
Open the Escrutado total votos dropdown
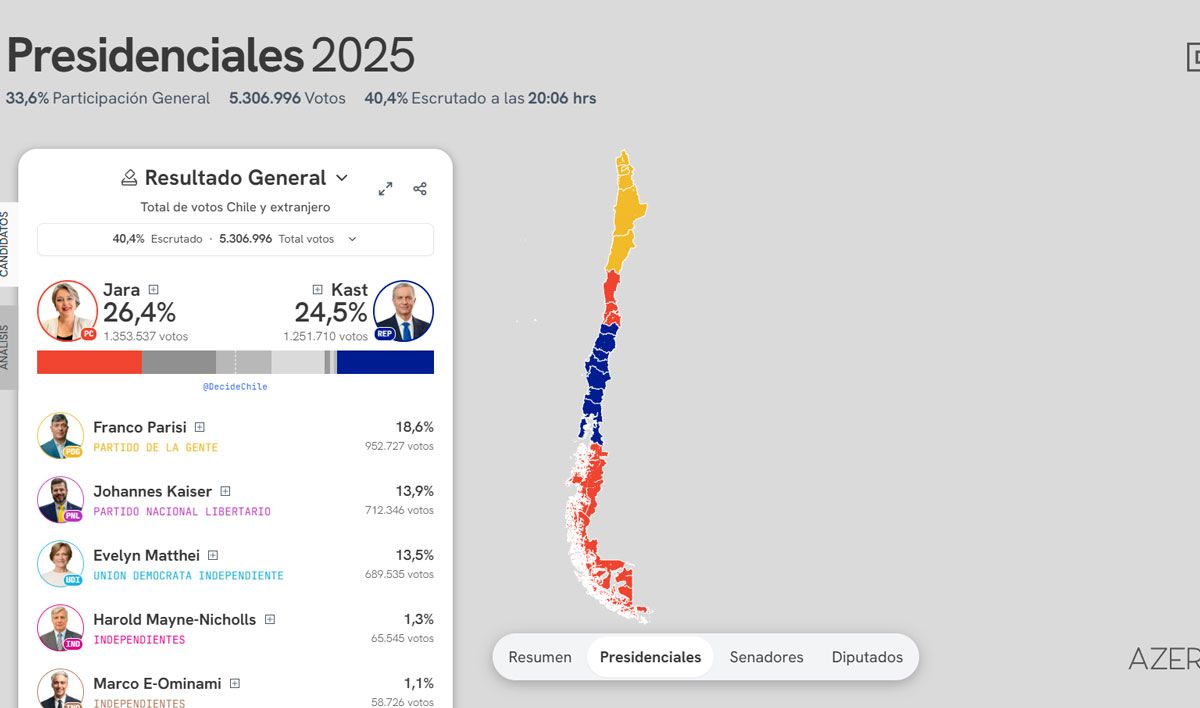click(352, 239)
